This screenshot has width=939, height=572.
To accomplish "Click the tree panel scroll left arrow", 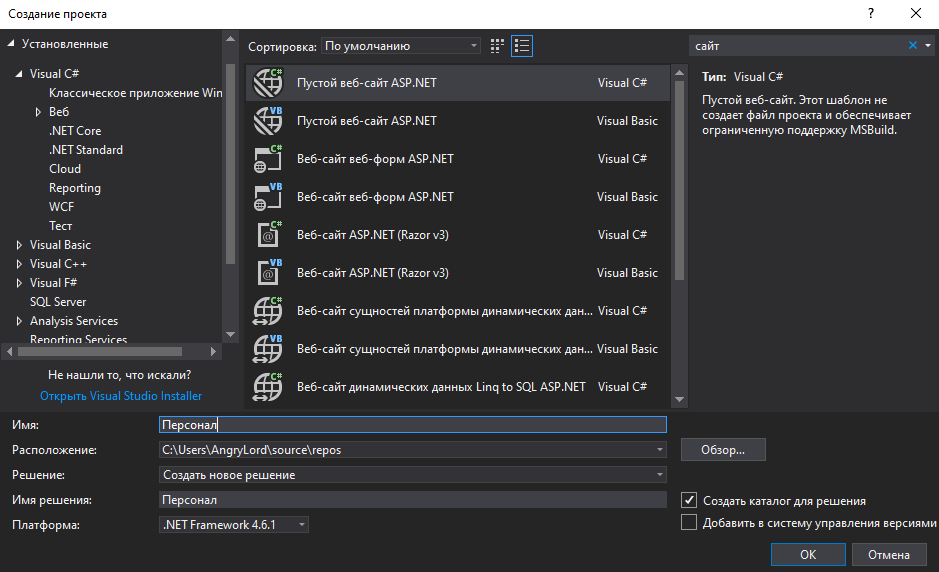I will click(9, 352).
